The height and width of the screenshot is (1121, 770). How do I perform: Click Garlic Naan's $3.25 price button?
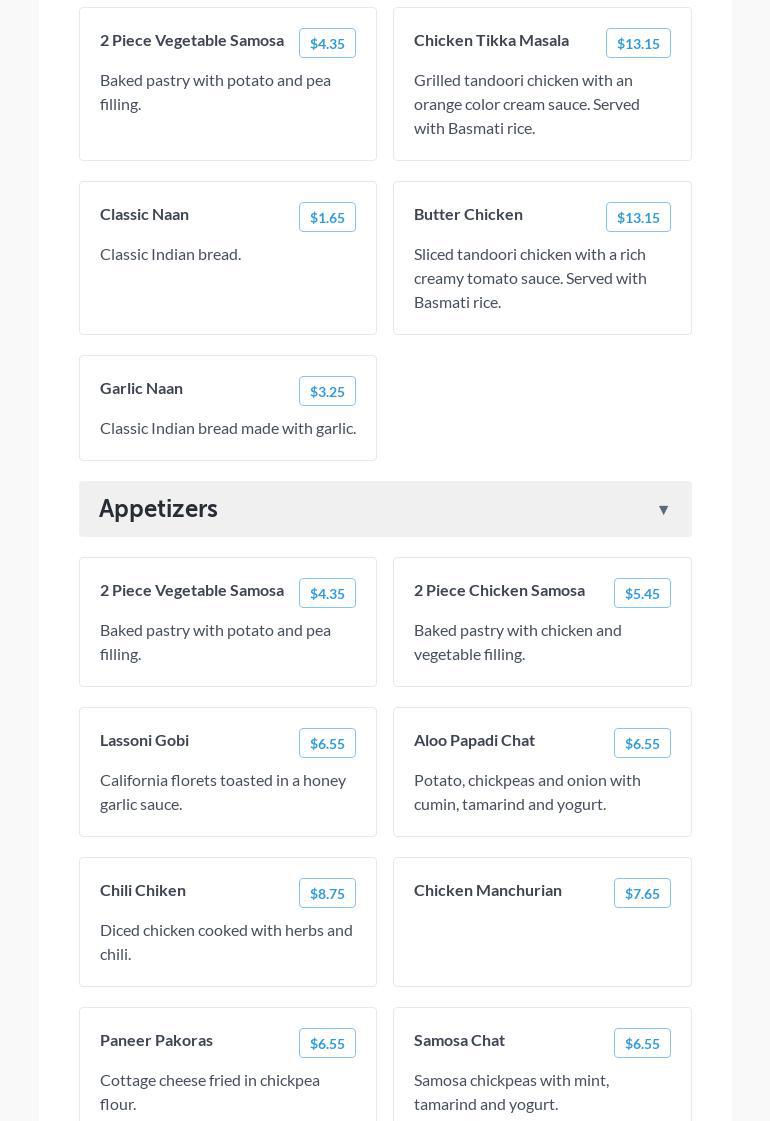click(327, 391)
